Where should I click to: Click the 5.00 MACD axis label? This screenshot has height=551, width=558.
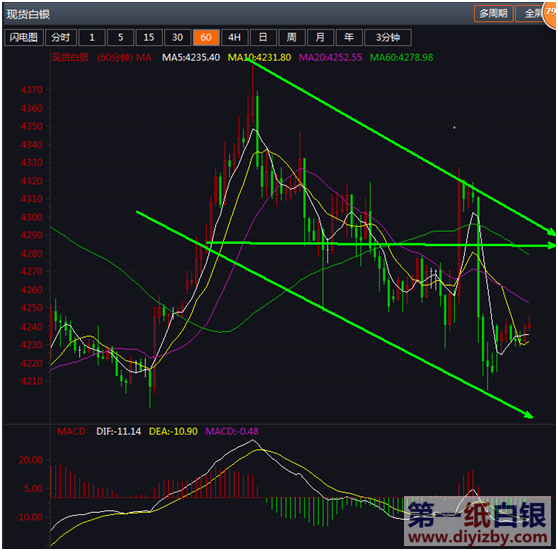(x=33, y=488)
